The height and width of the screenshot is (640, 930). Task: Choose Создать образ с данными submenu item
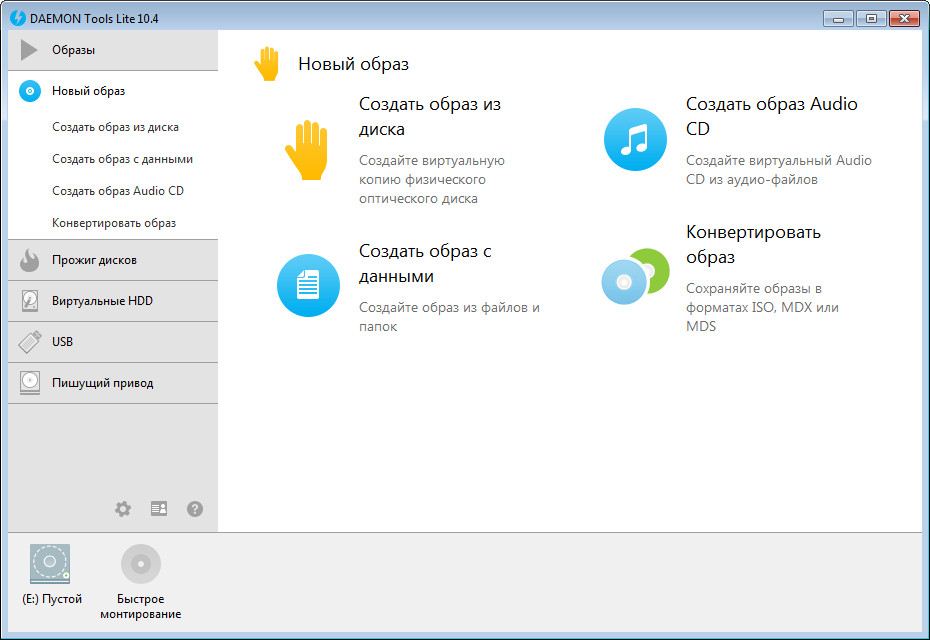tap(122, 159)
